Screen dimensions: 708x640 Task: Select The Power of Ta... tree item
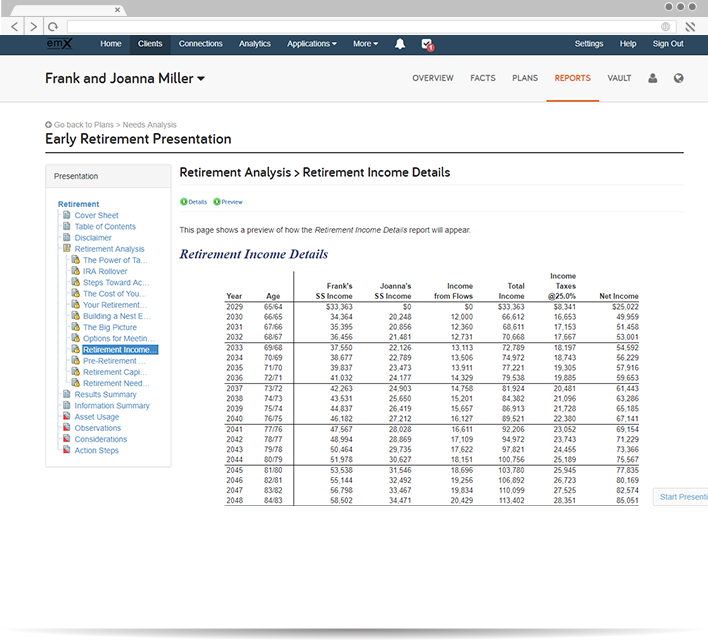pos(115,260)
